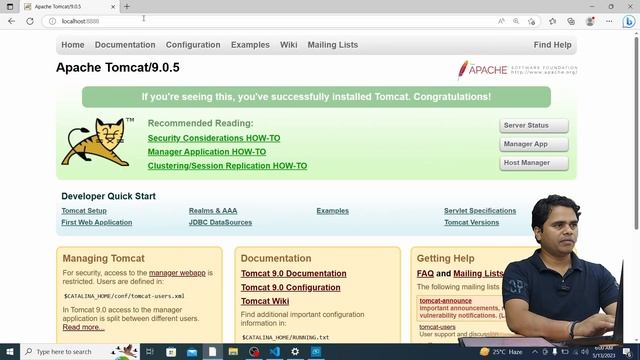Open Wiki in the Tomcat navigation bar

pyautogui.click(x=289, y=45)
